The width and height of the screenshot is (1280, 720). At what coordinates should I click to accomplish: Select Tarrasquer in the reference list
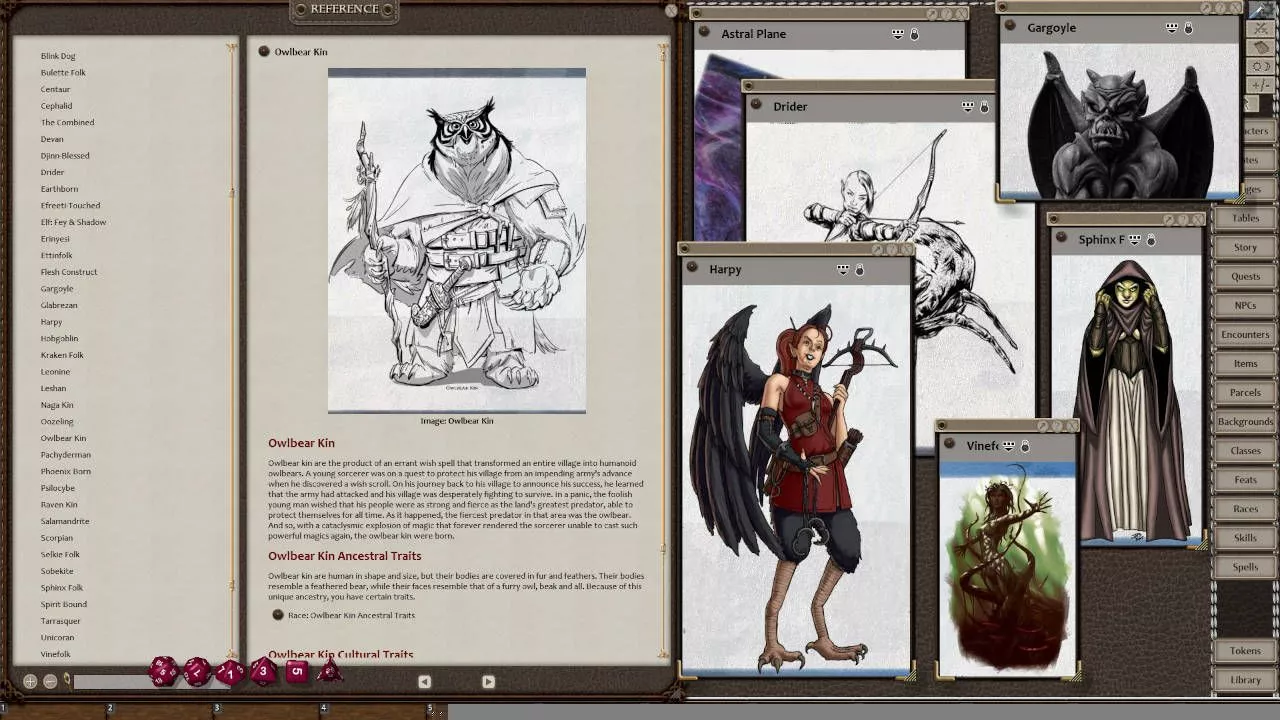point(60,621)
